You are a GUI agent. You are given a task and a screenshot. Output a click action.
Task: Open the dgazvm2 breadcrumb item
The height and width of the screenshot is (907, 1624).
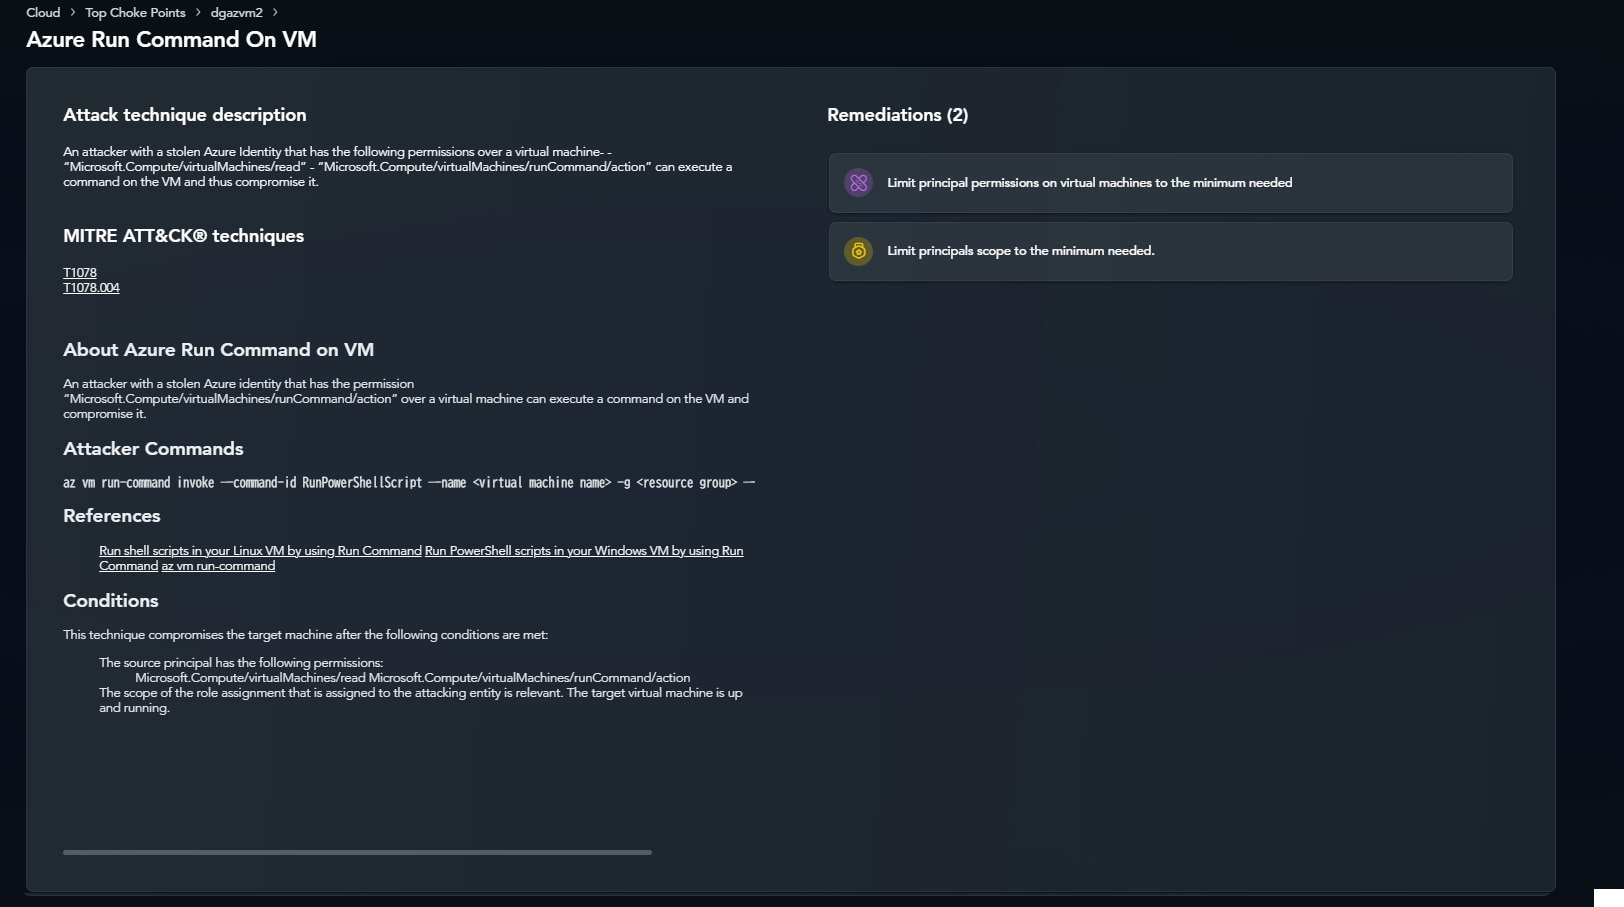[x=236, y=13]
